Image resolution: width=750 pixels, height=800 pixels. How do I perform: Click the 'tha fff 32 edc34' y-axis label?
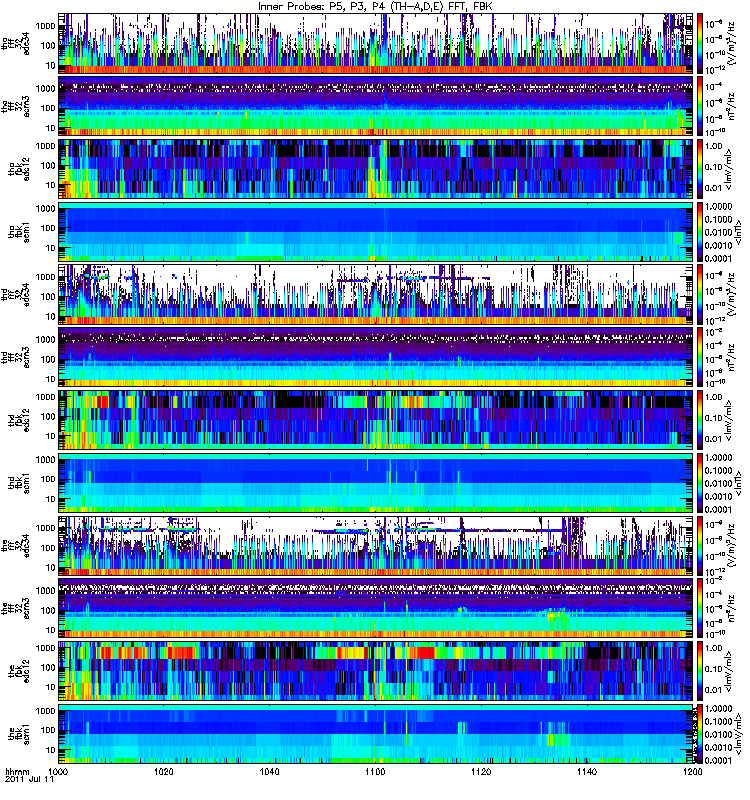[x=15, y=44]
